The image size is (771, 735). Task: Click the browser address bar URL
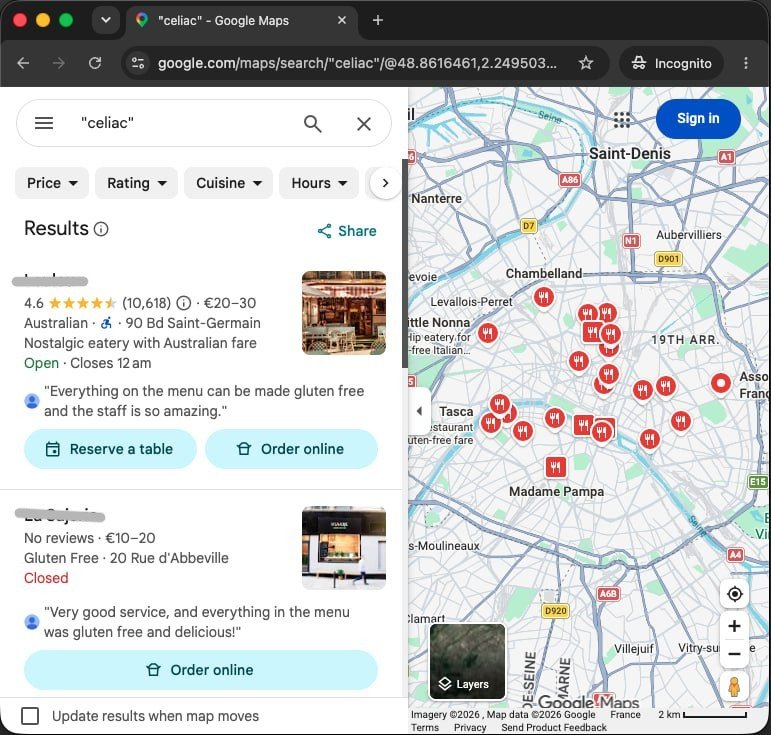(x=357, y=63)
